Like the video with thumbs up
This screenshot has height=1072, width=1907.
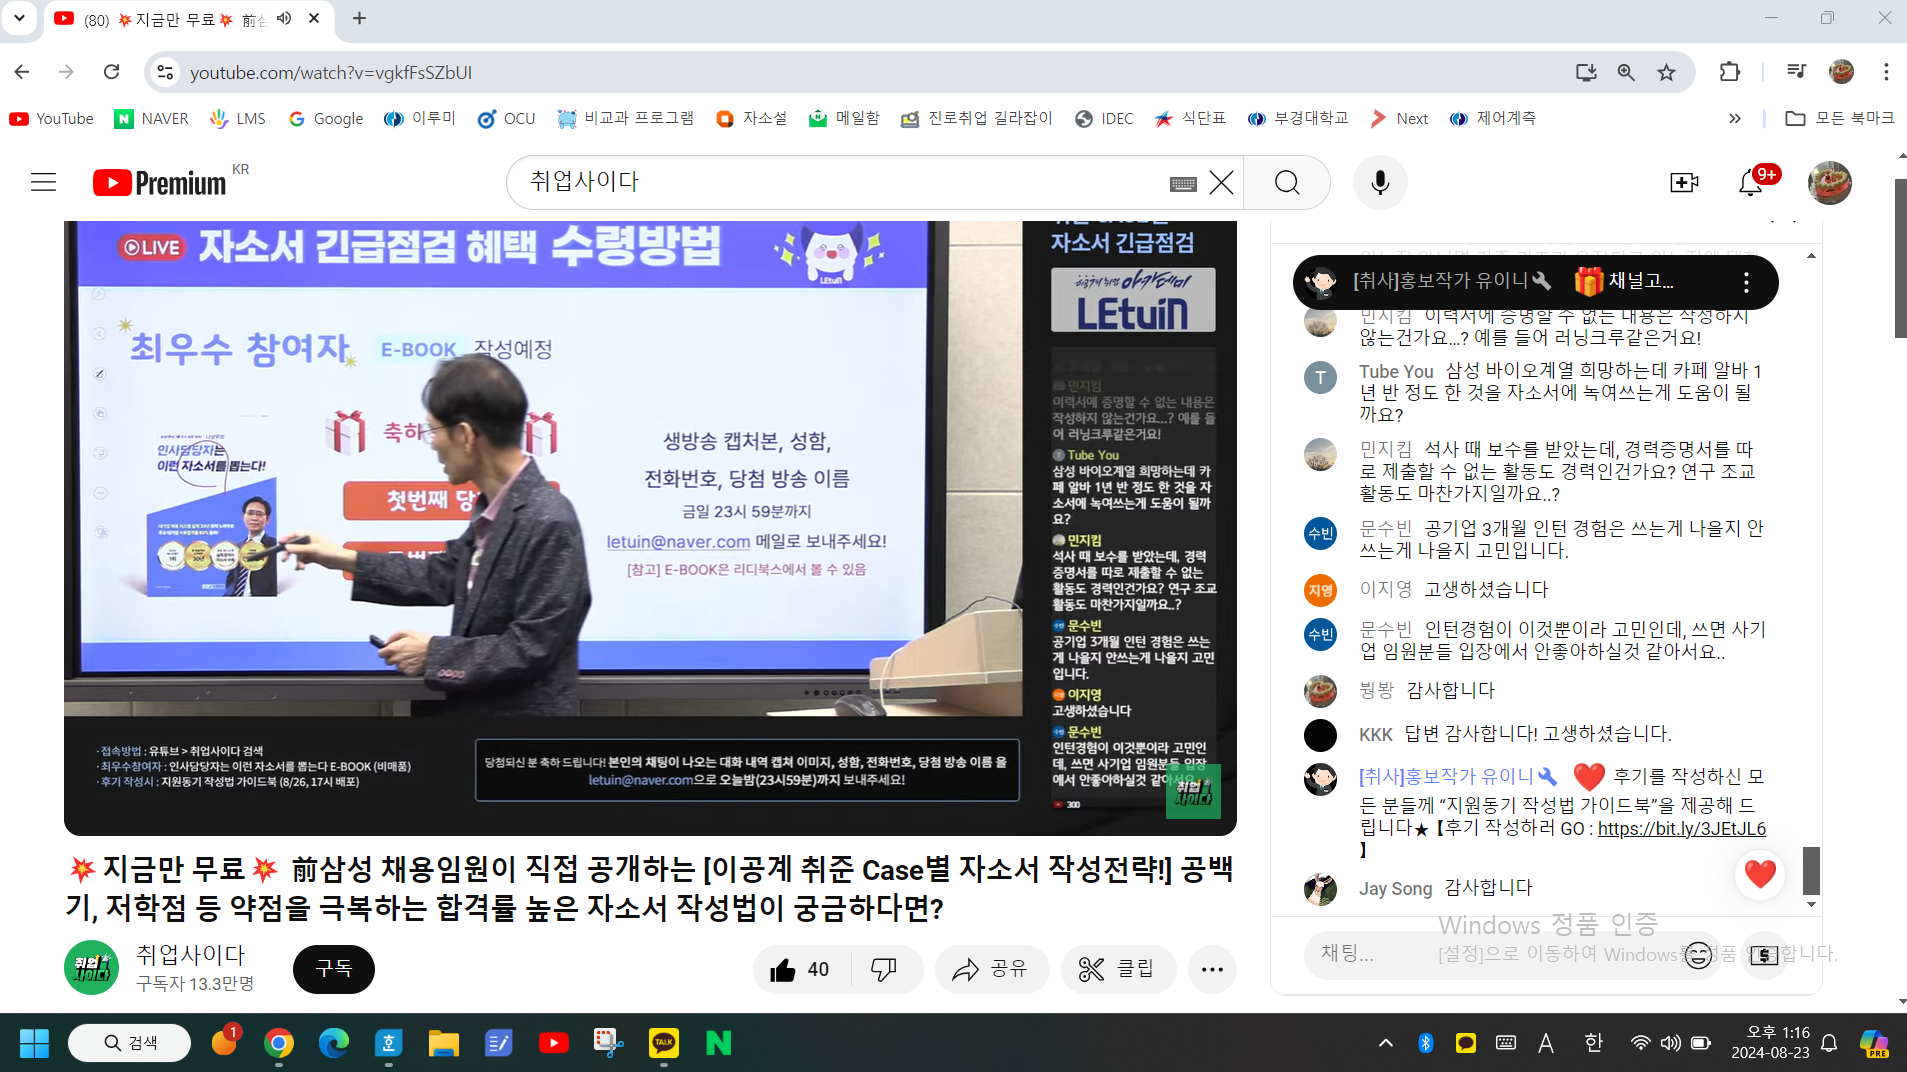[x=800, y=969]
